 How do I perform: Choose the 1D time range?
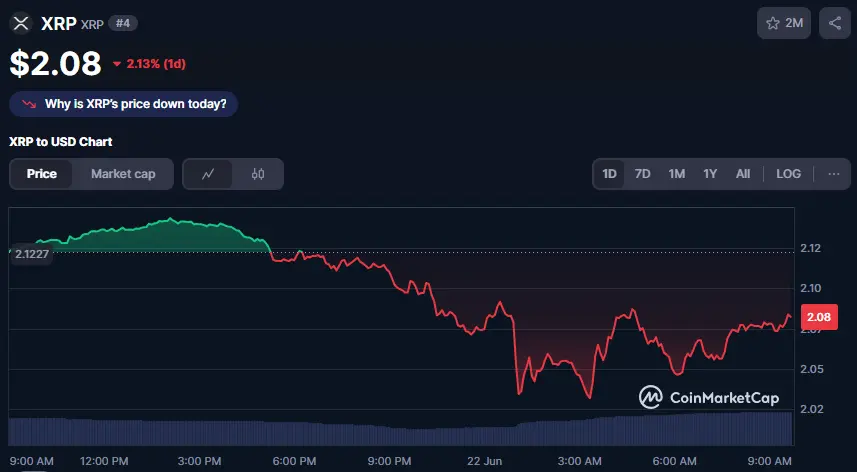coord(609,174)
